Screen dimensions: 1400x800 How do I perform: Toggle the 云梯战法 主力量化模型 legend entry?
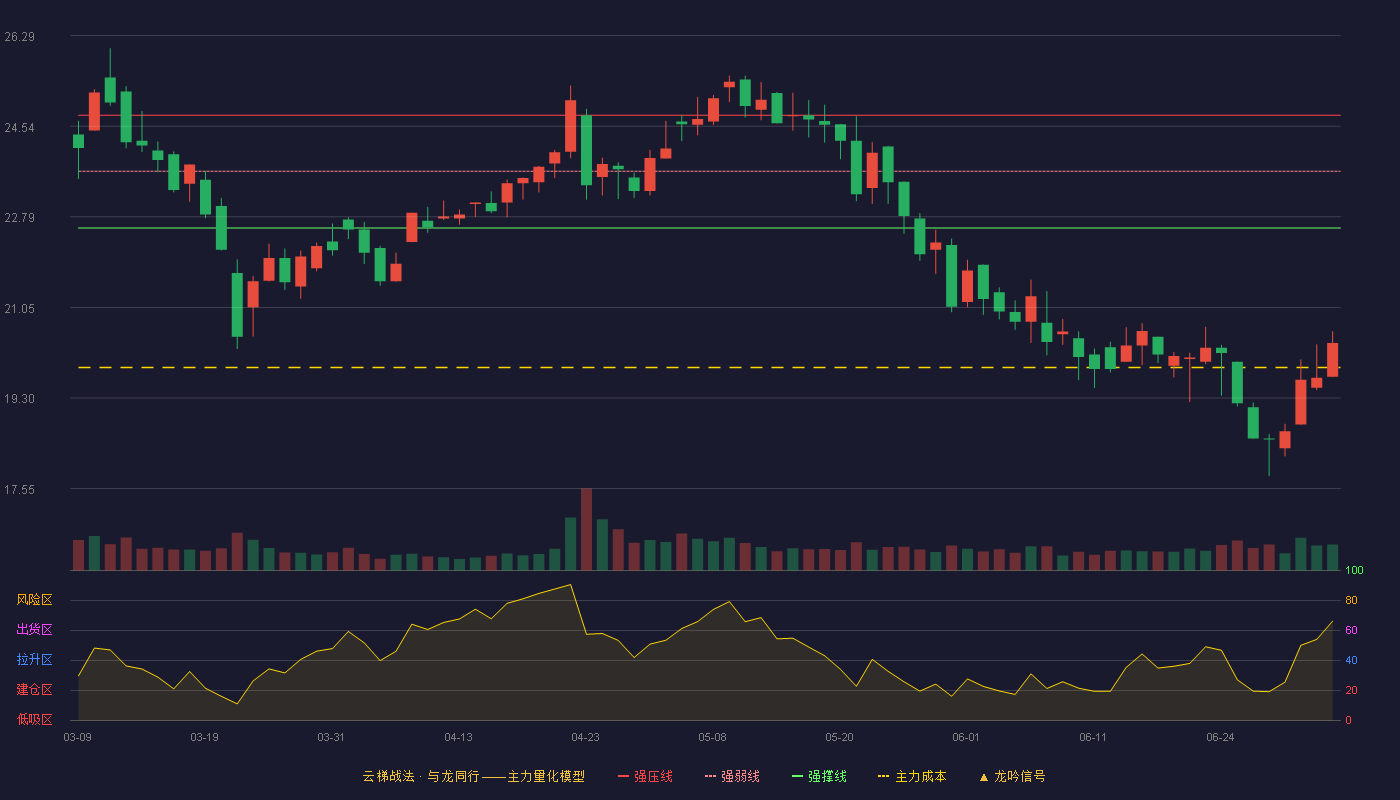473,776
